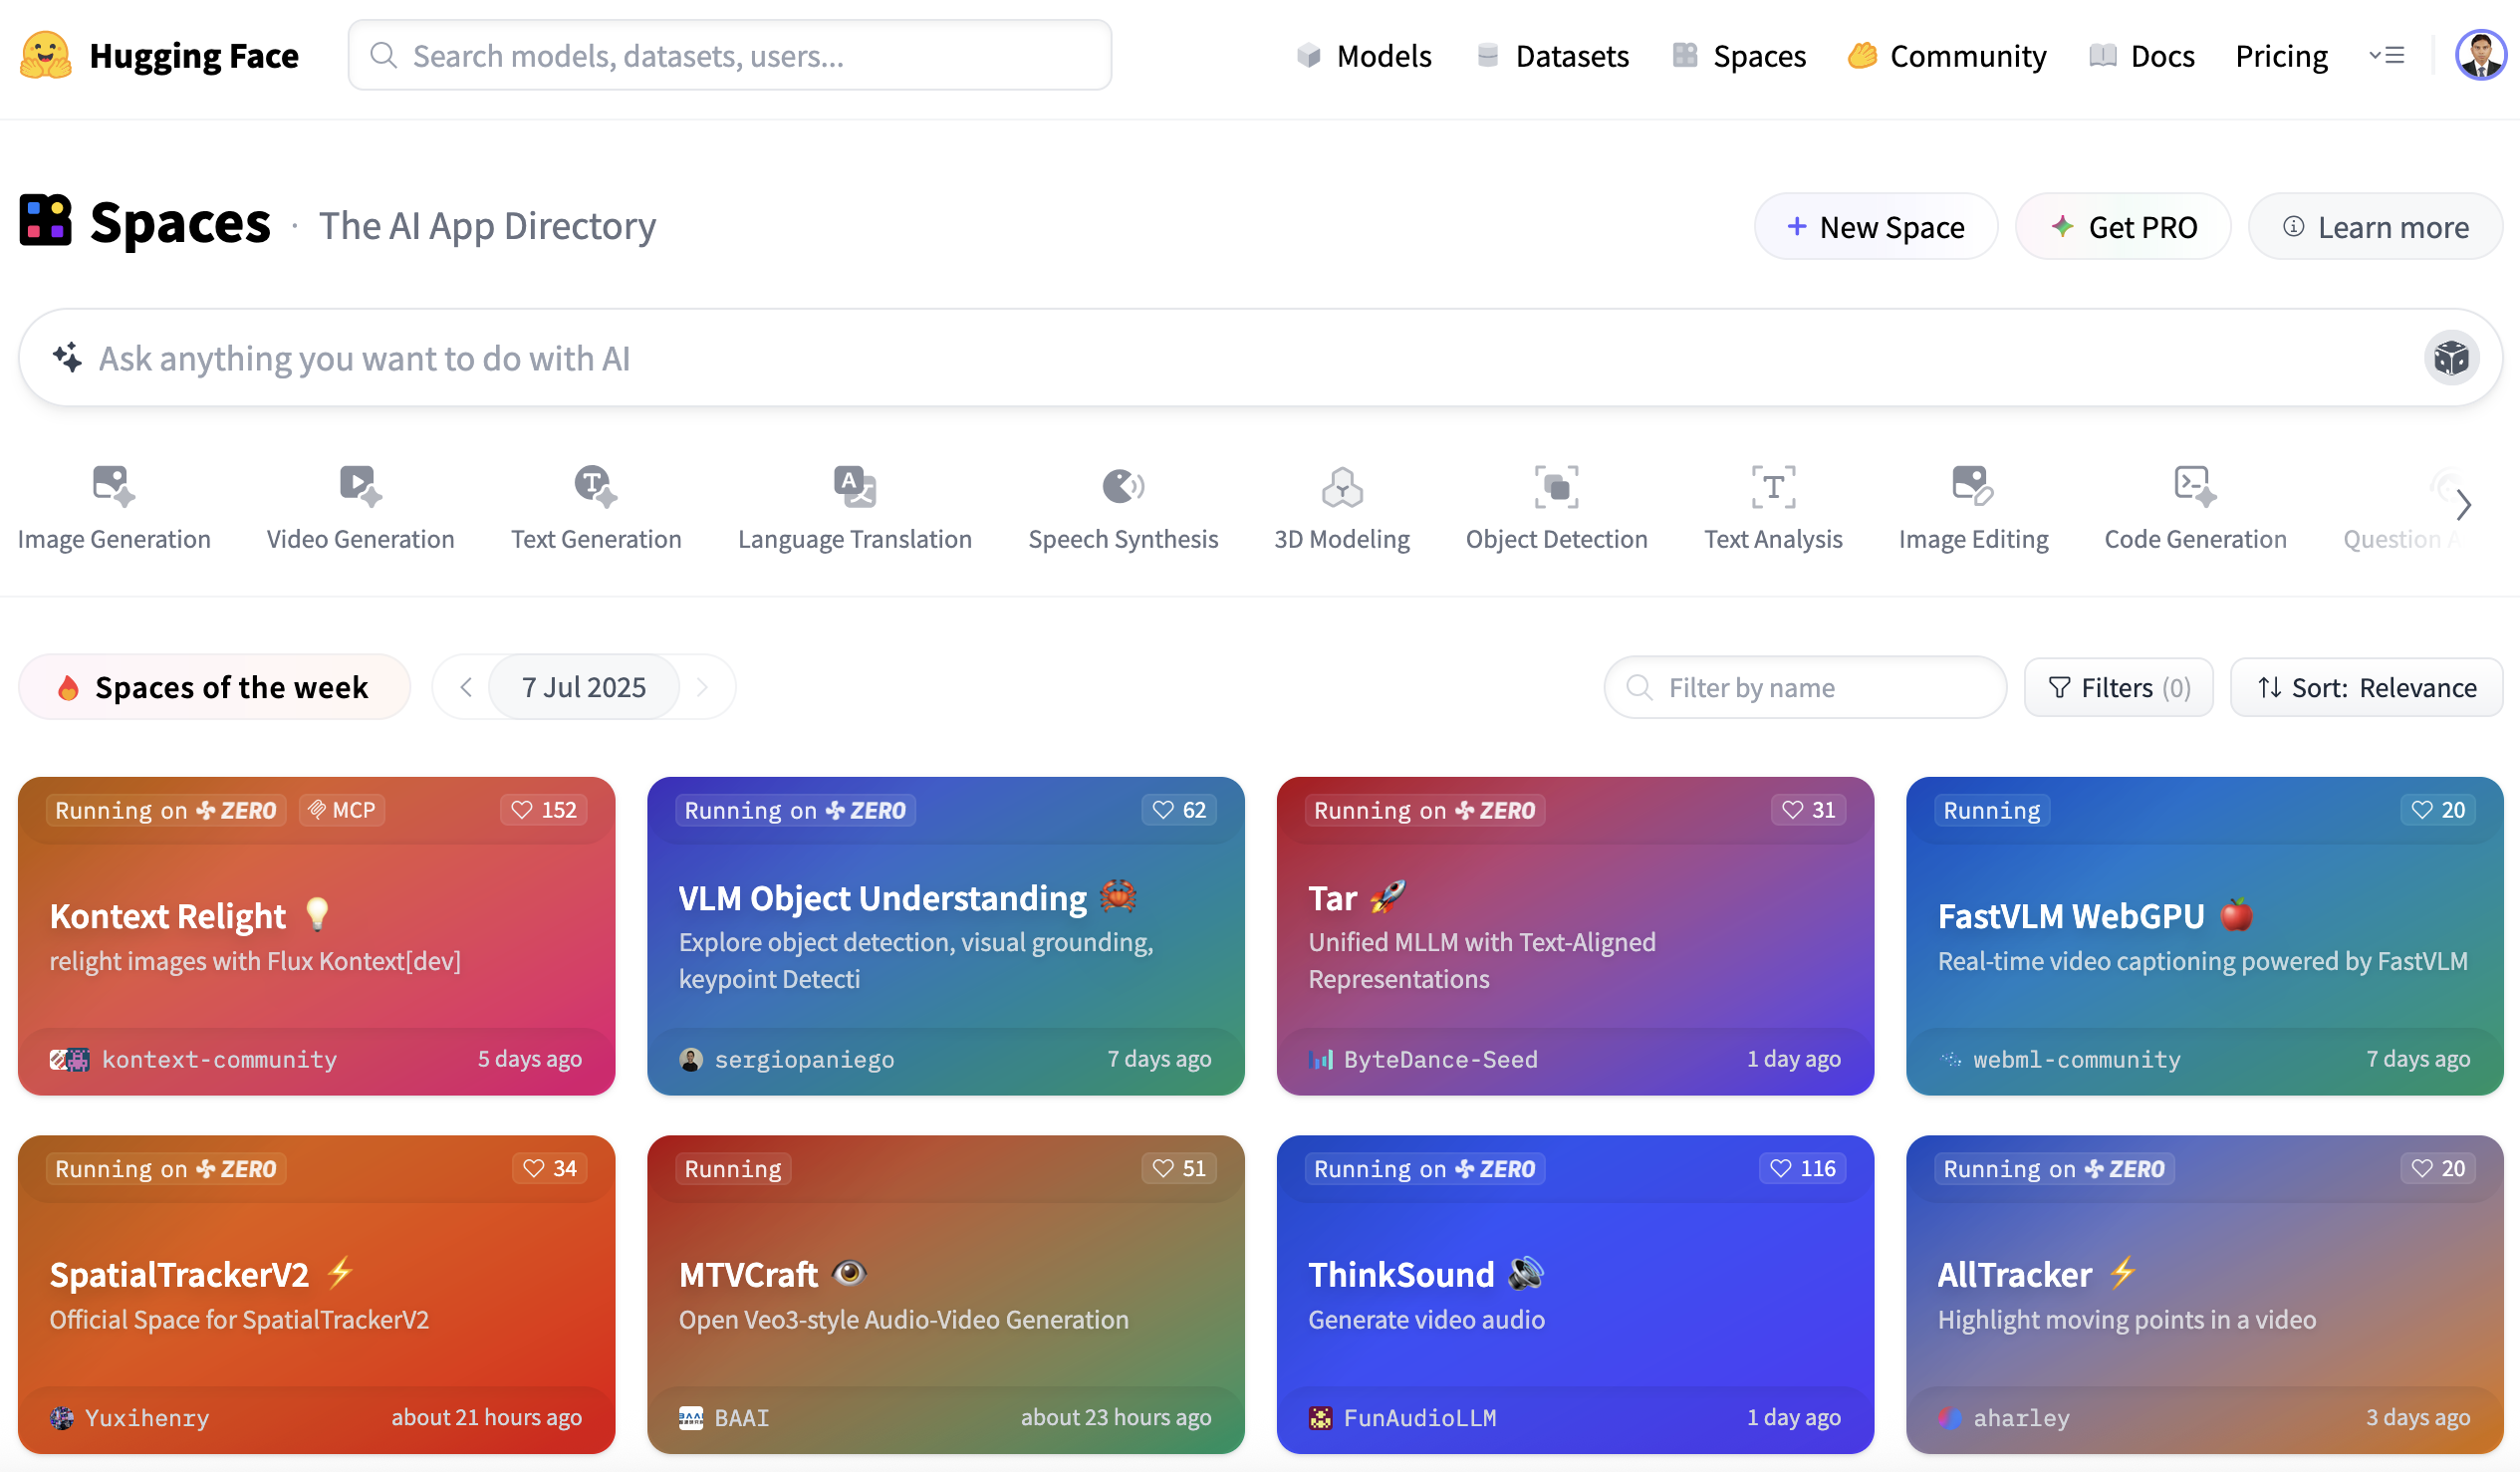Viewport: 2520px width, 1472px height.
Task: Open ByteDance-Seed author link
Action: click(x=1440, y=1060)
